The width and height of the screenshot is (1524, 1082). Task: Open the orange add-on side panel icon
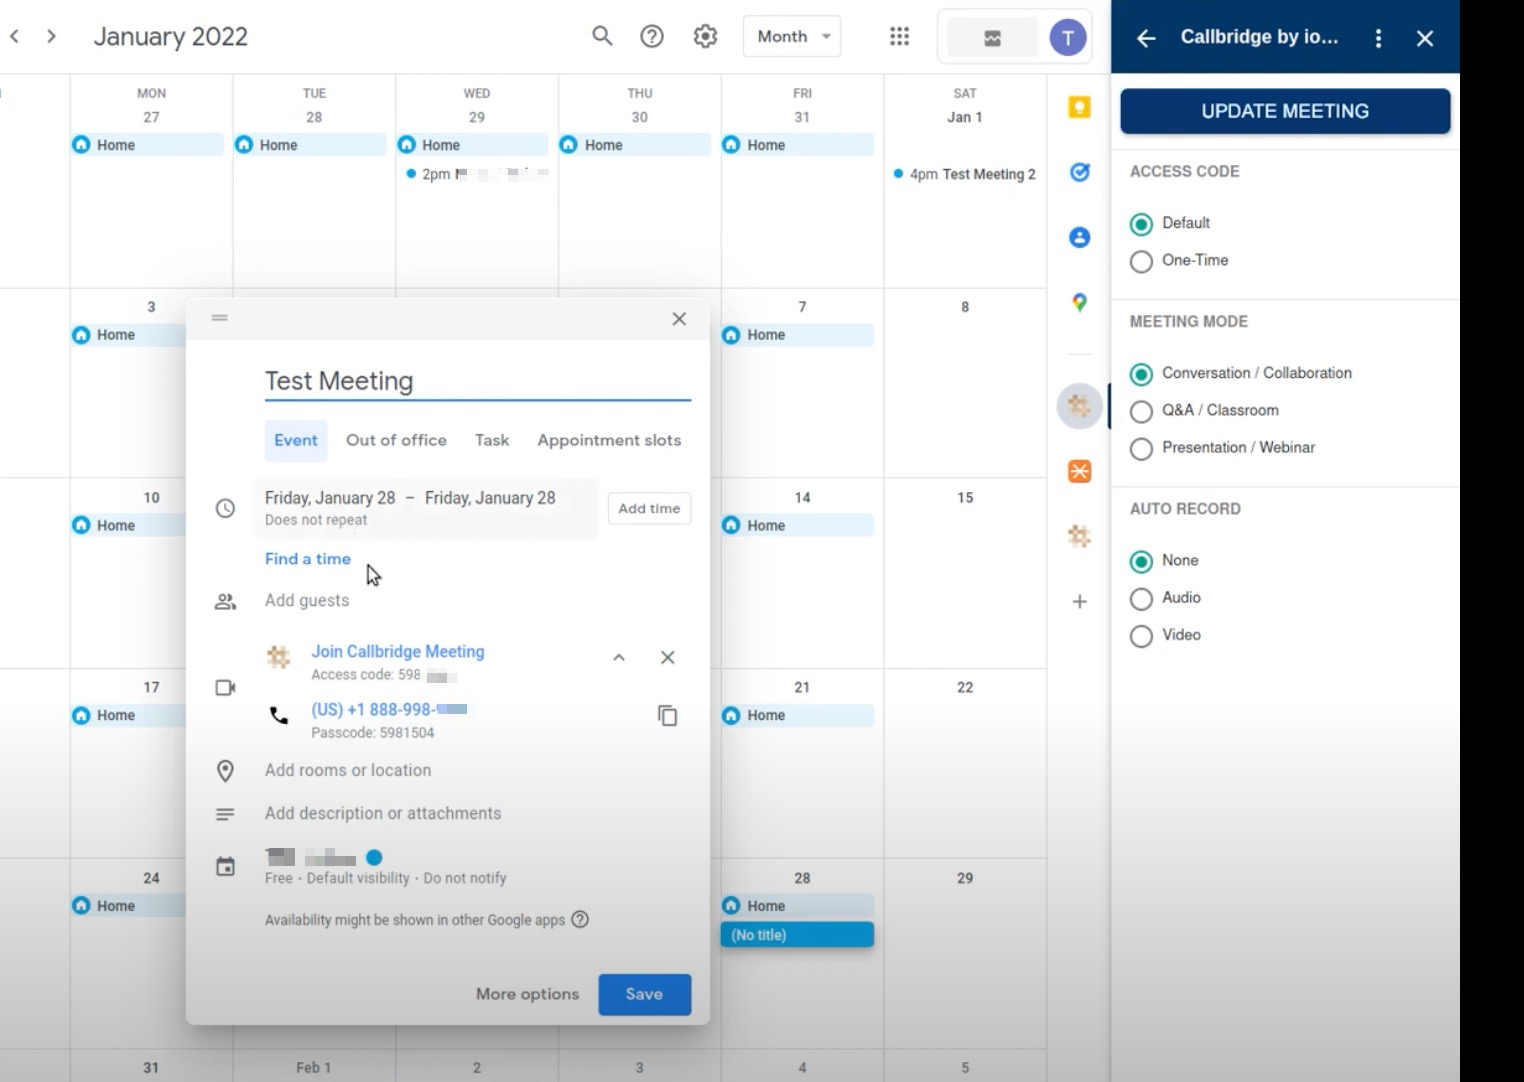pos(1079,471)
